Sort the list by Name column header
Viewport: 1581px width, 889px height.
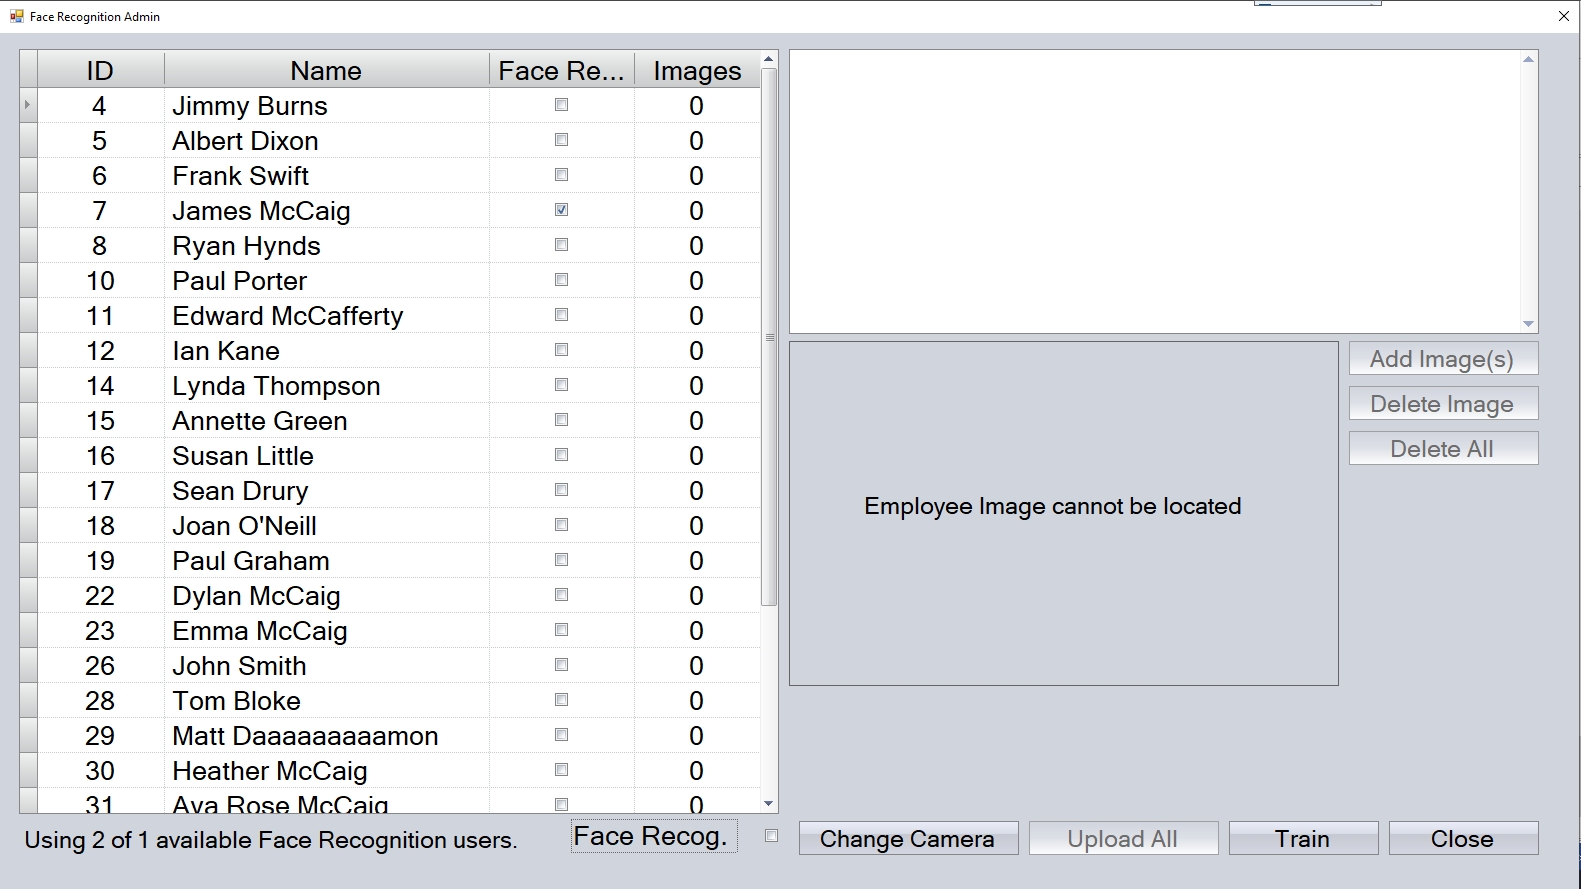326,71
